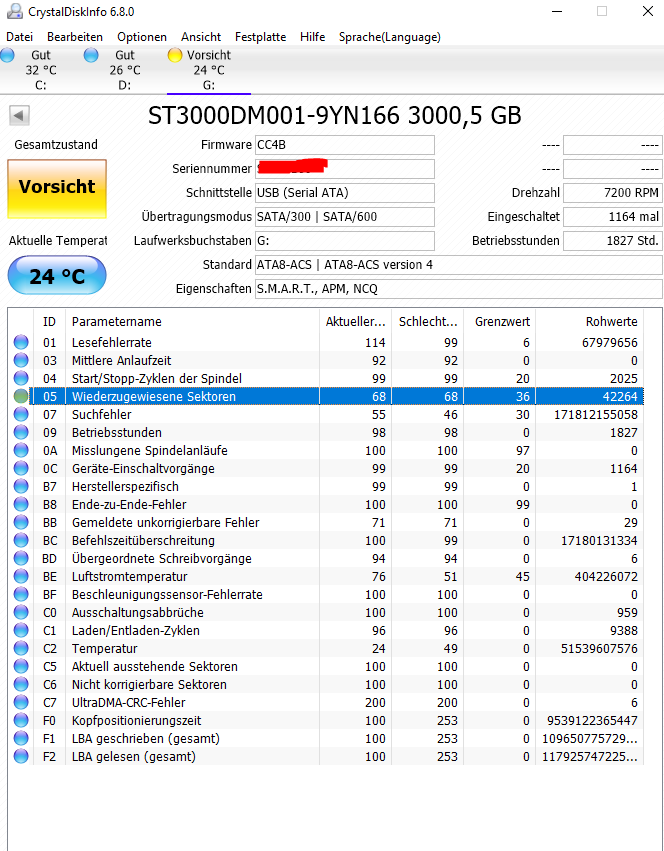Click status orb for UltraDMA-CRC-Fehler row

click(x=21, y=702)
